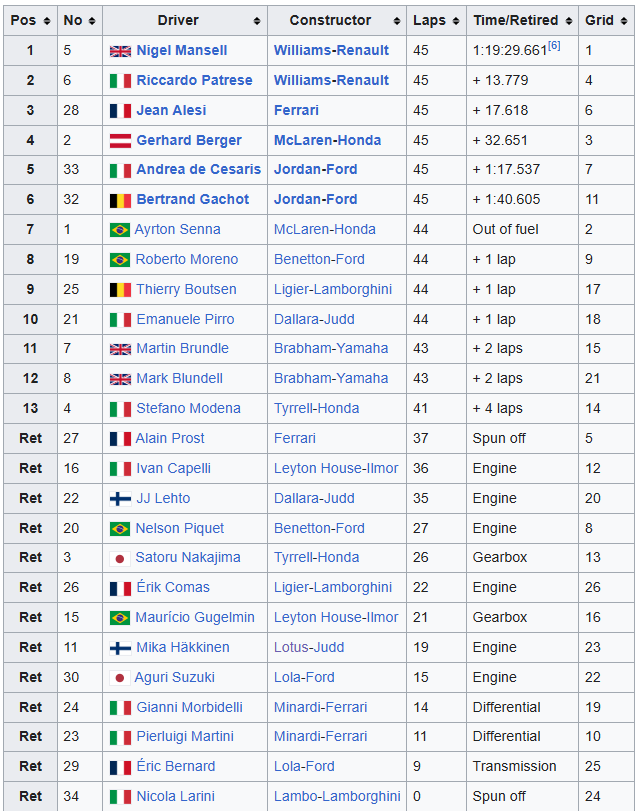Screen dimensions: 635x811
Task: Sort table by Grid column arrows
Action: click(624, 21)
